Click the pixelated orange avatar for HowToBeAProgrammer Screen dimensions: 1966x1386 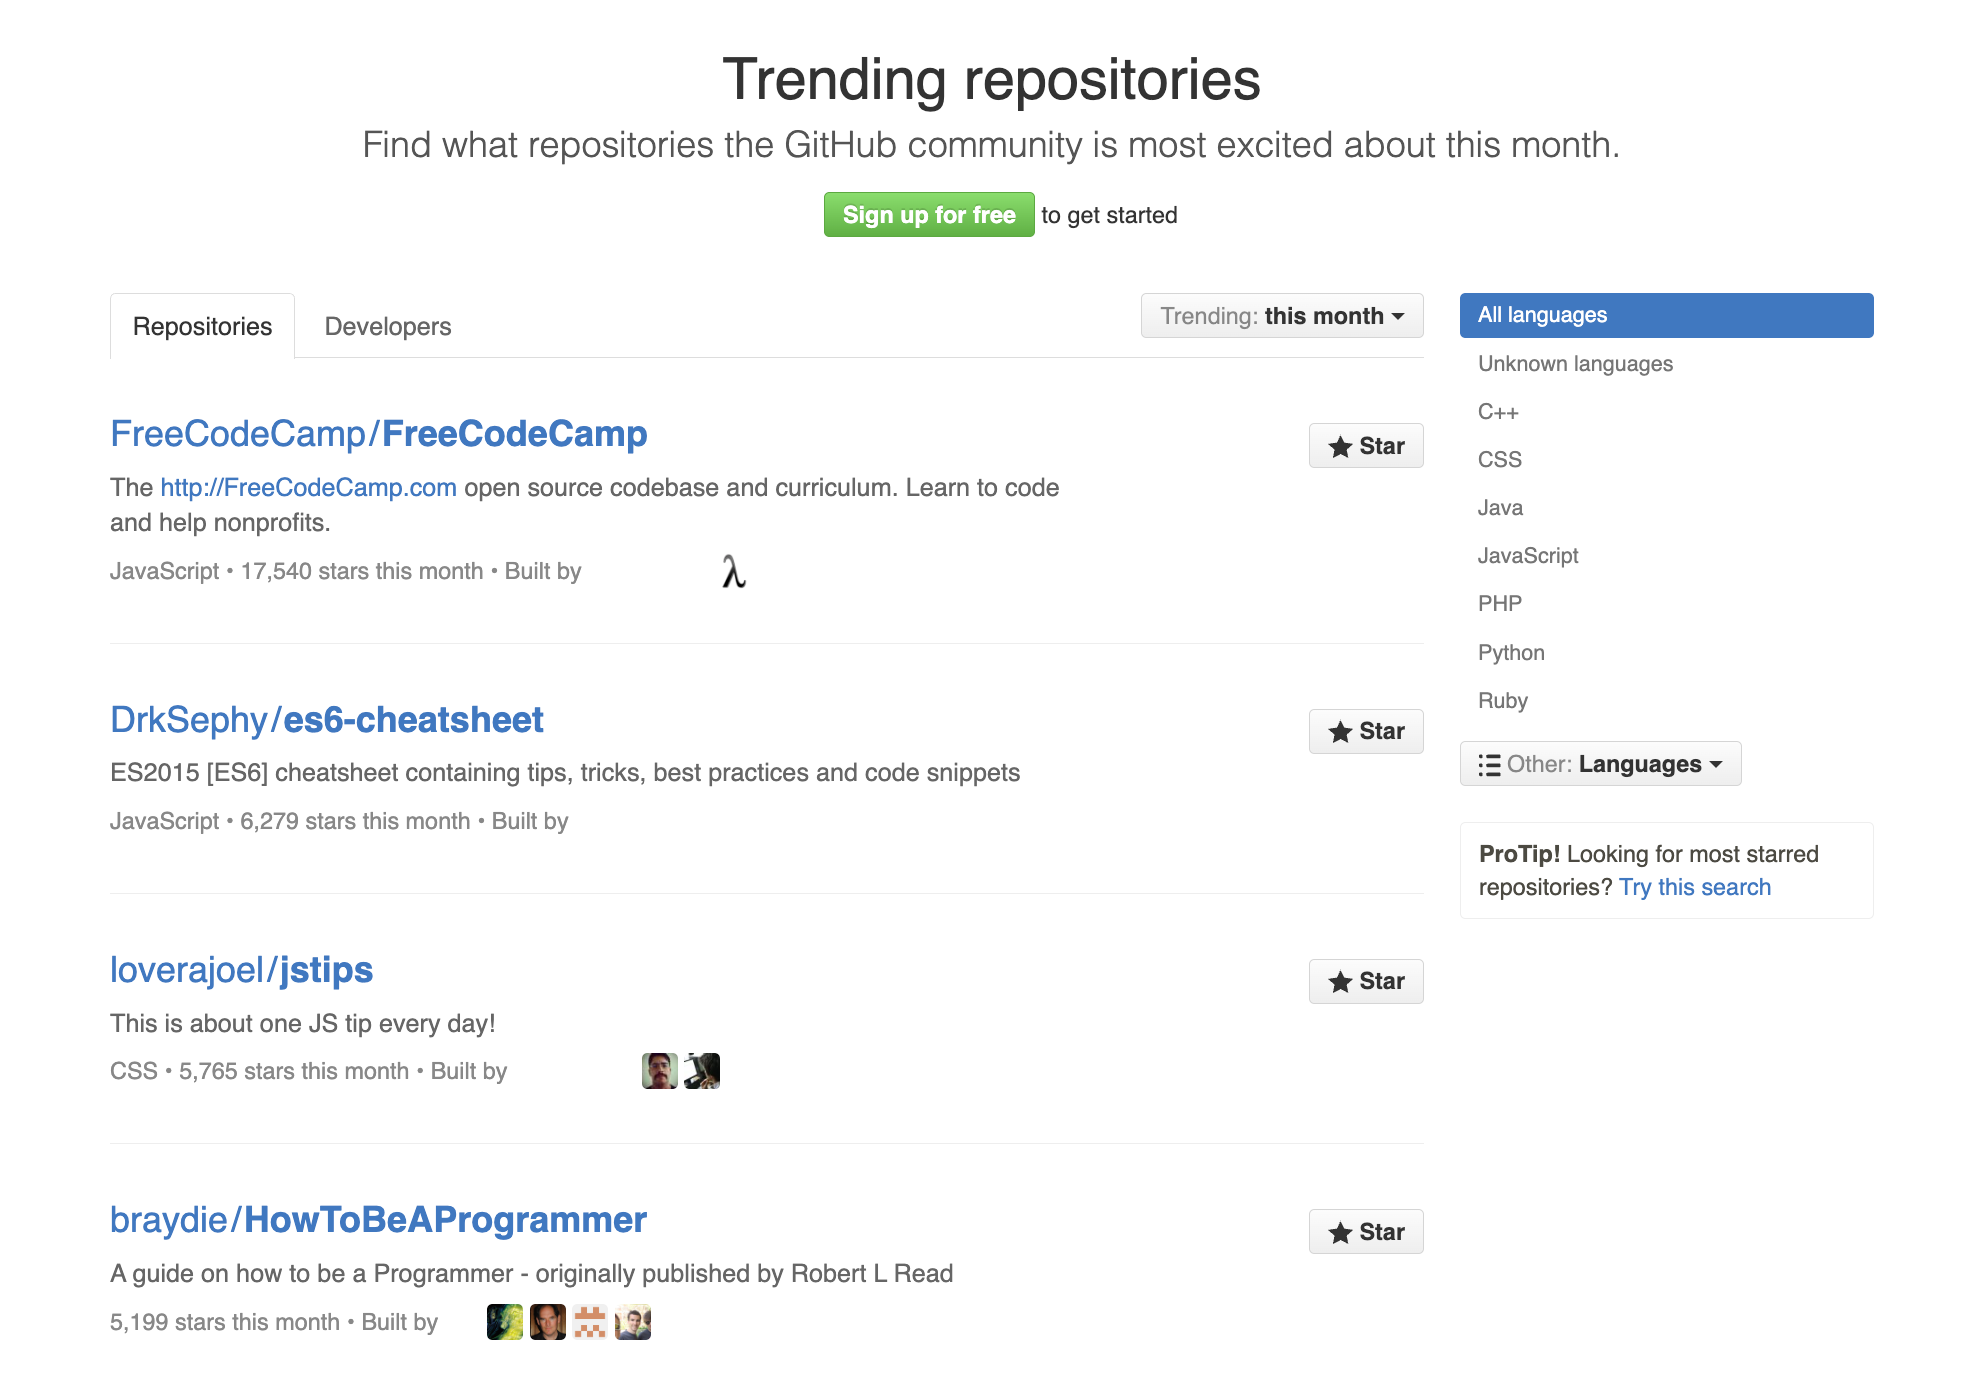pos(590,1322)
